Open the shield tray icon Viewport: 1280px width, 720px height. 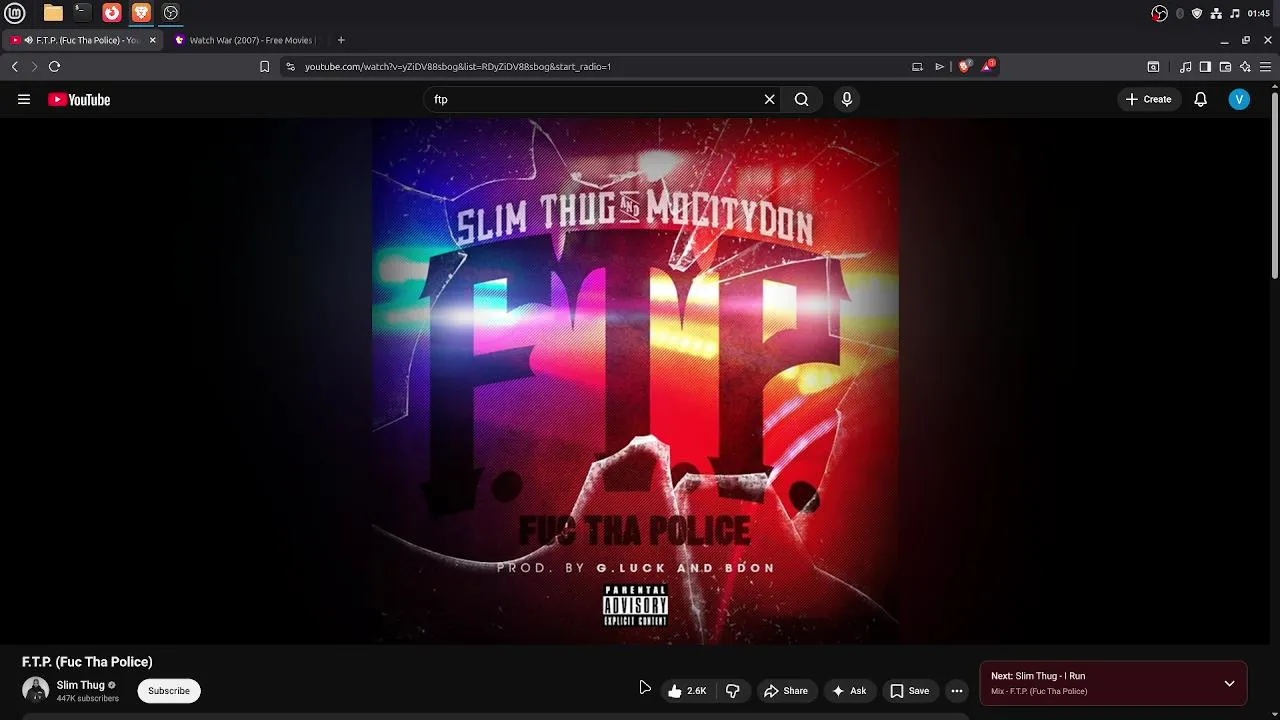click(x=1197, y=13)
